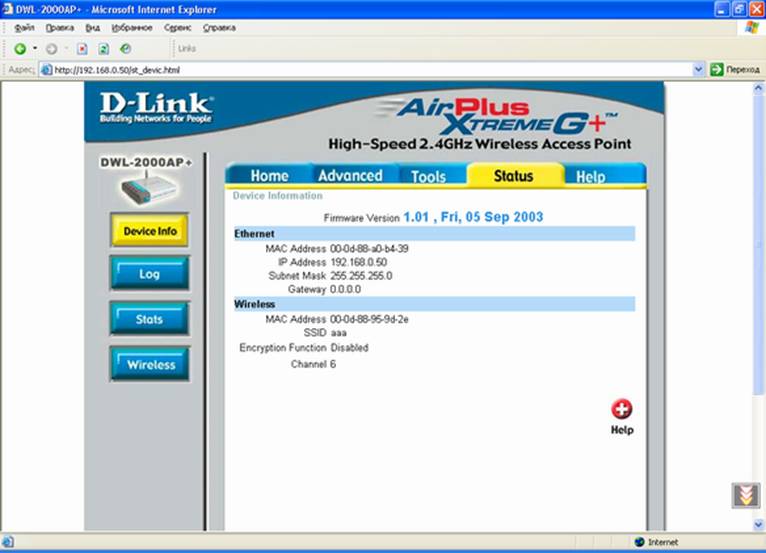Restore down the Internet Explorer window
The width and height of the screenshot is (766, 553).
pos(739,9)
